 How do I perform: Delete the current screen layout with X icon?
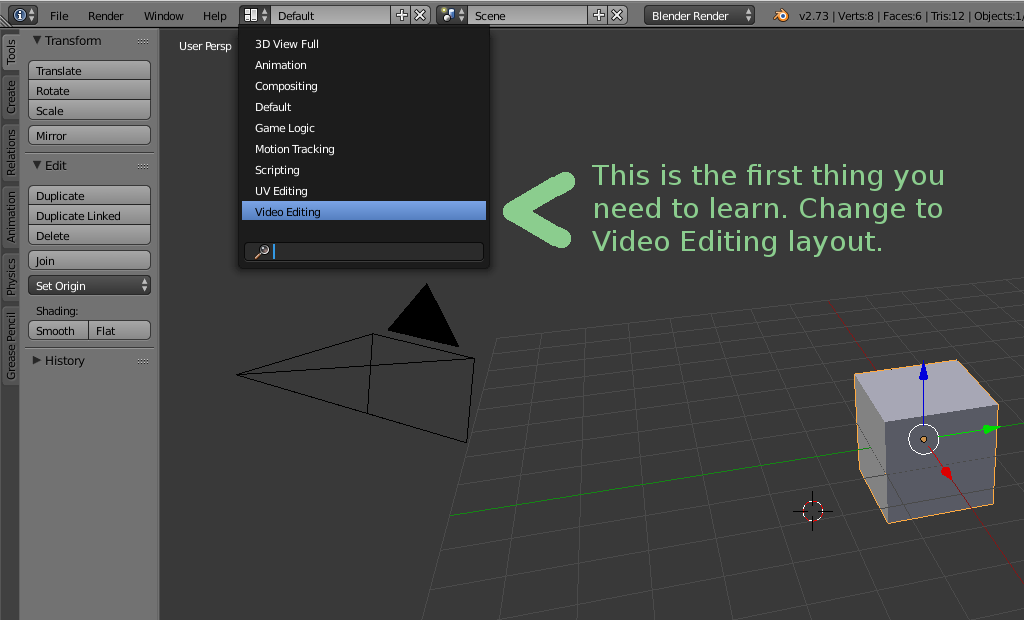(x=421, y=15)
